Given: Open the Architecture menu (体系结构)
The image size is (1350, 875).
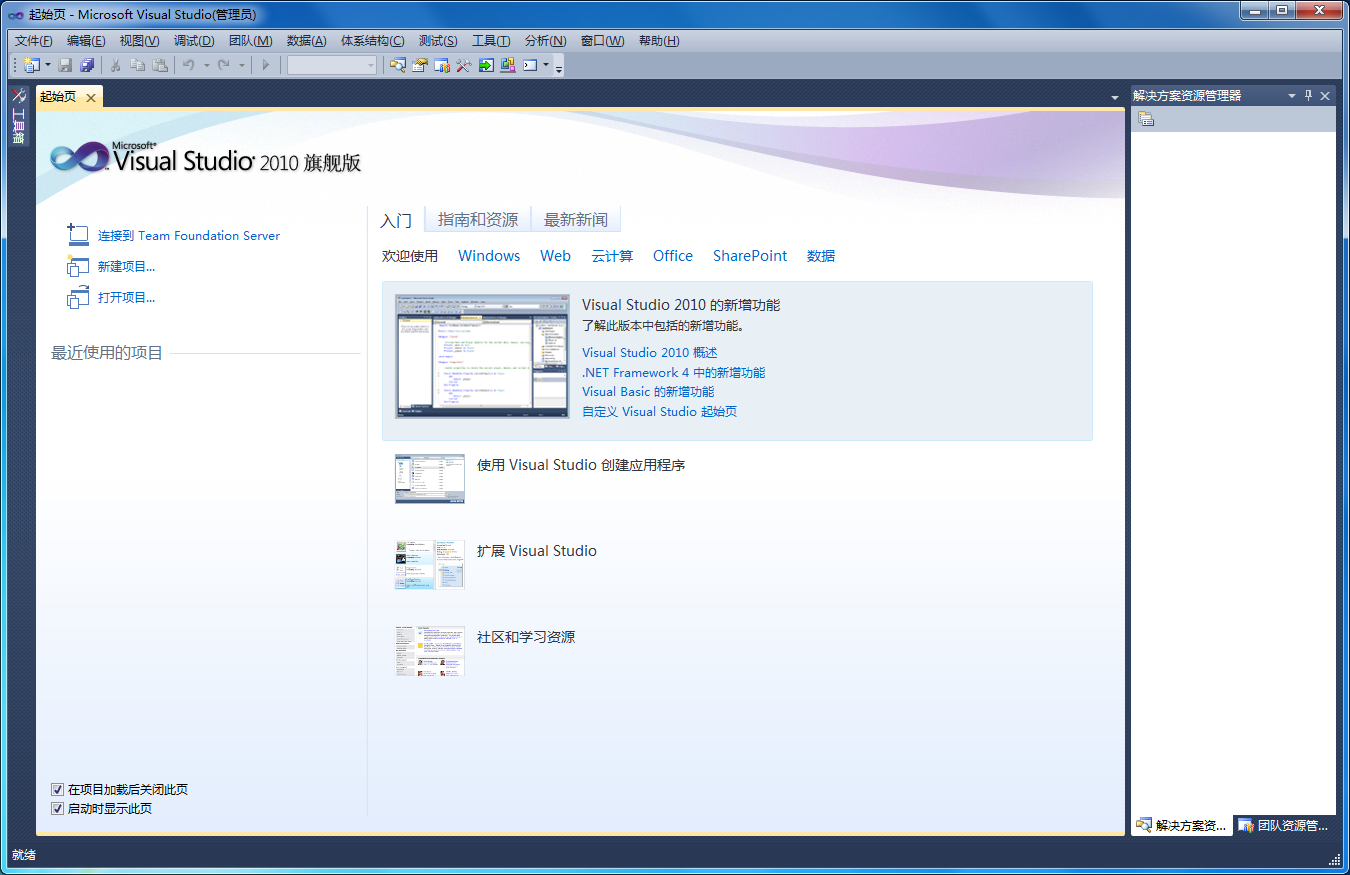Looking at the screenshot, I should pos(373,41).
